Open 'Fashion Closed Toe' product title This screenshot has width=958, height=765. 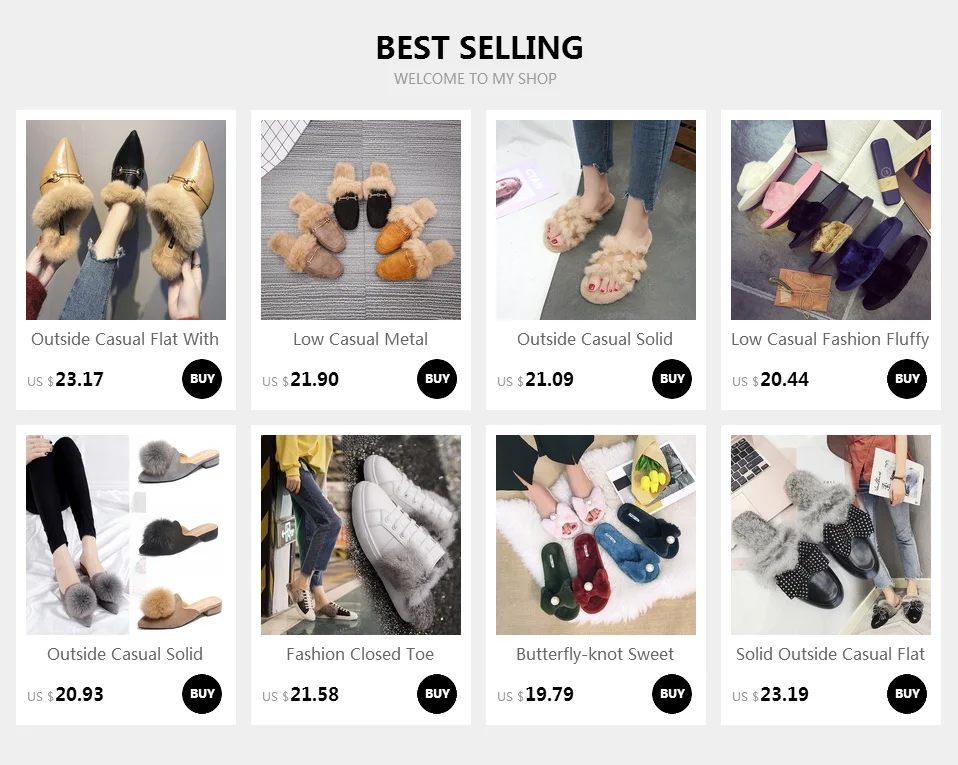click(360, 654)
